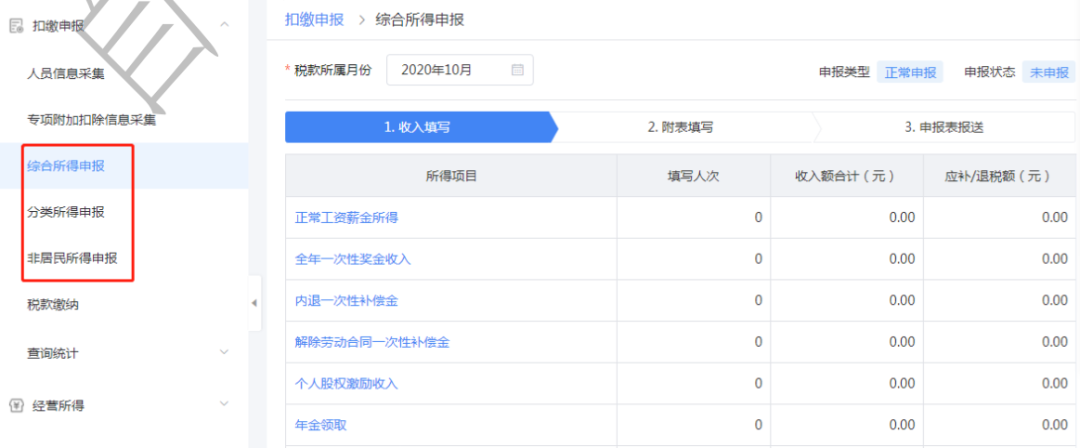Click the 填写人次 column header
The image size is (1080, 448).
pos(694,176)
